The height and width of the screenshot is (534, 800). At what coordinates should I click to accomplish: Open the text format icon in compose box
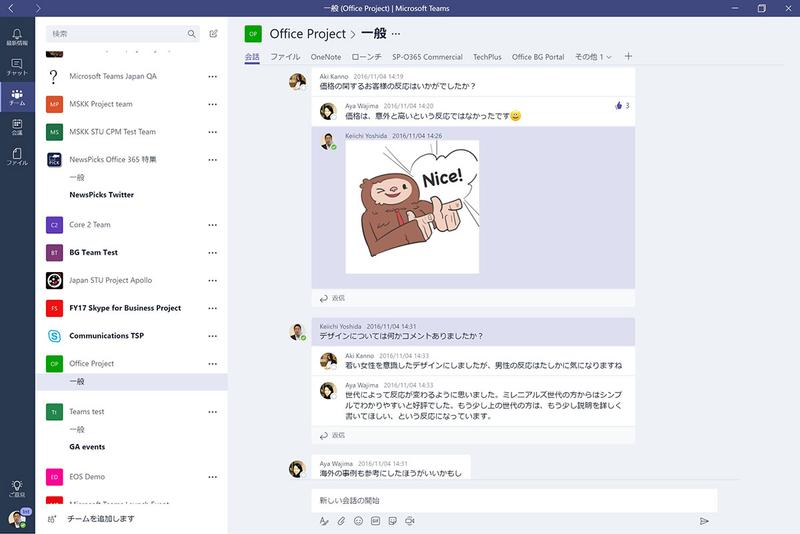(324, 521)
